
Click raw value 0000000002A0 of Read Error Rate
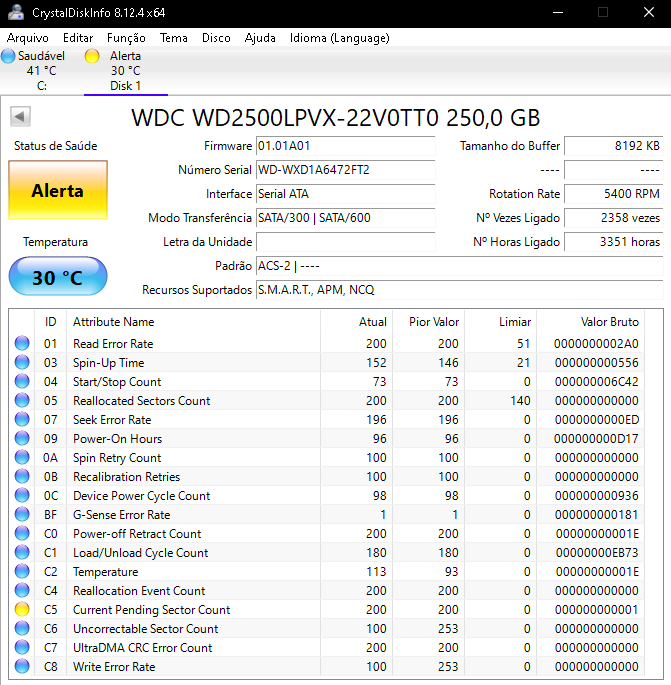(596, 343)
